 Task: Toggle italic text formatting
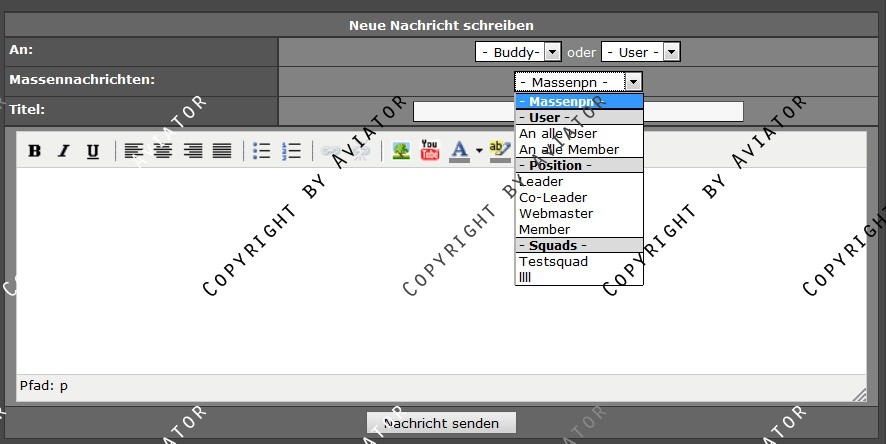(63, 151)
